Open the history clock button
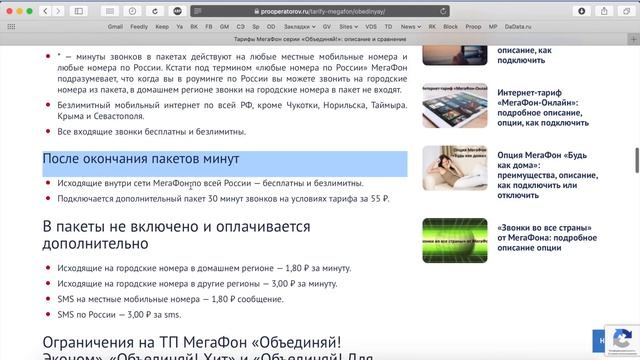The height and width of the screenshot is (360, 640). (x=132, y=11)
